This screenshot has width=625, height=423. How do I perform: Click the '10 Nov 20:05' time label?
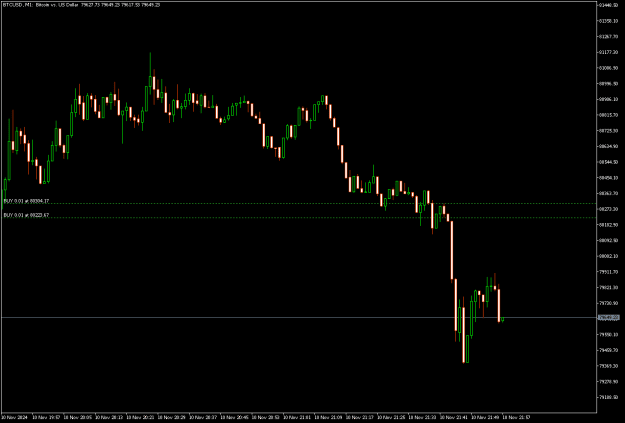[x=78, y=417]
